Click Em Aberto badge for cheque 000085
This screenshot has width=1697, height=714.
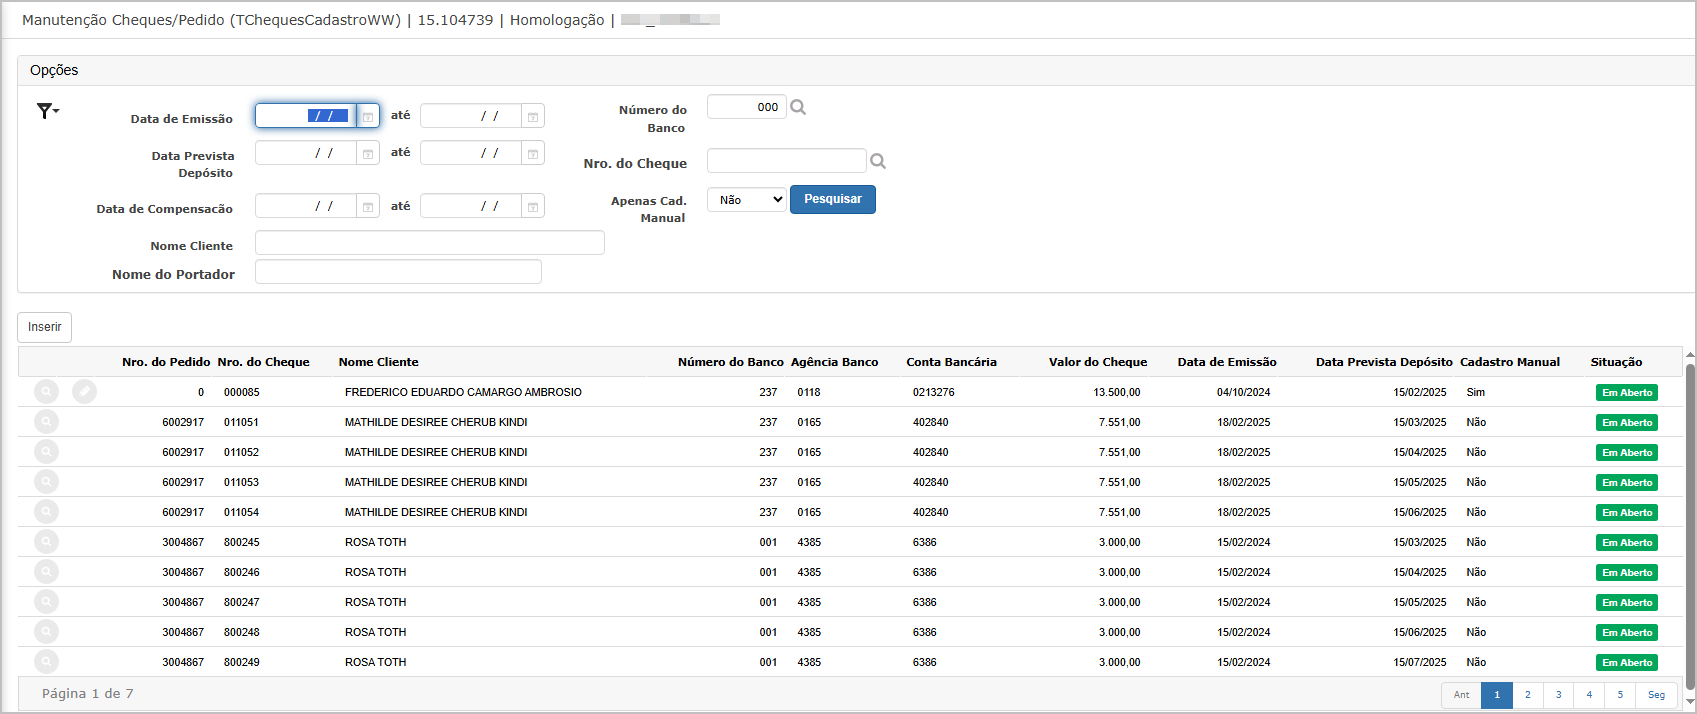click(1627, 393)
